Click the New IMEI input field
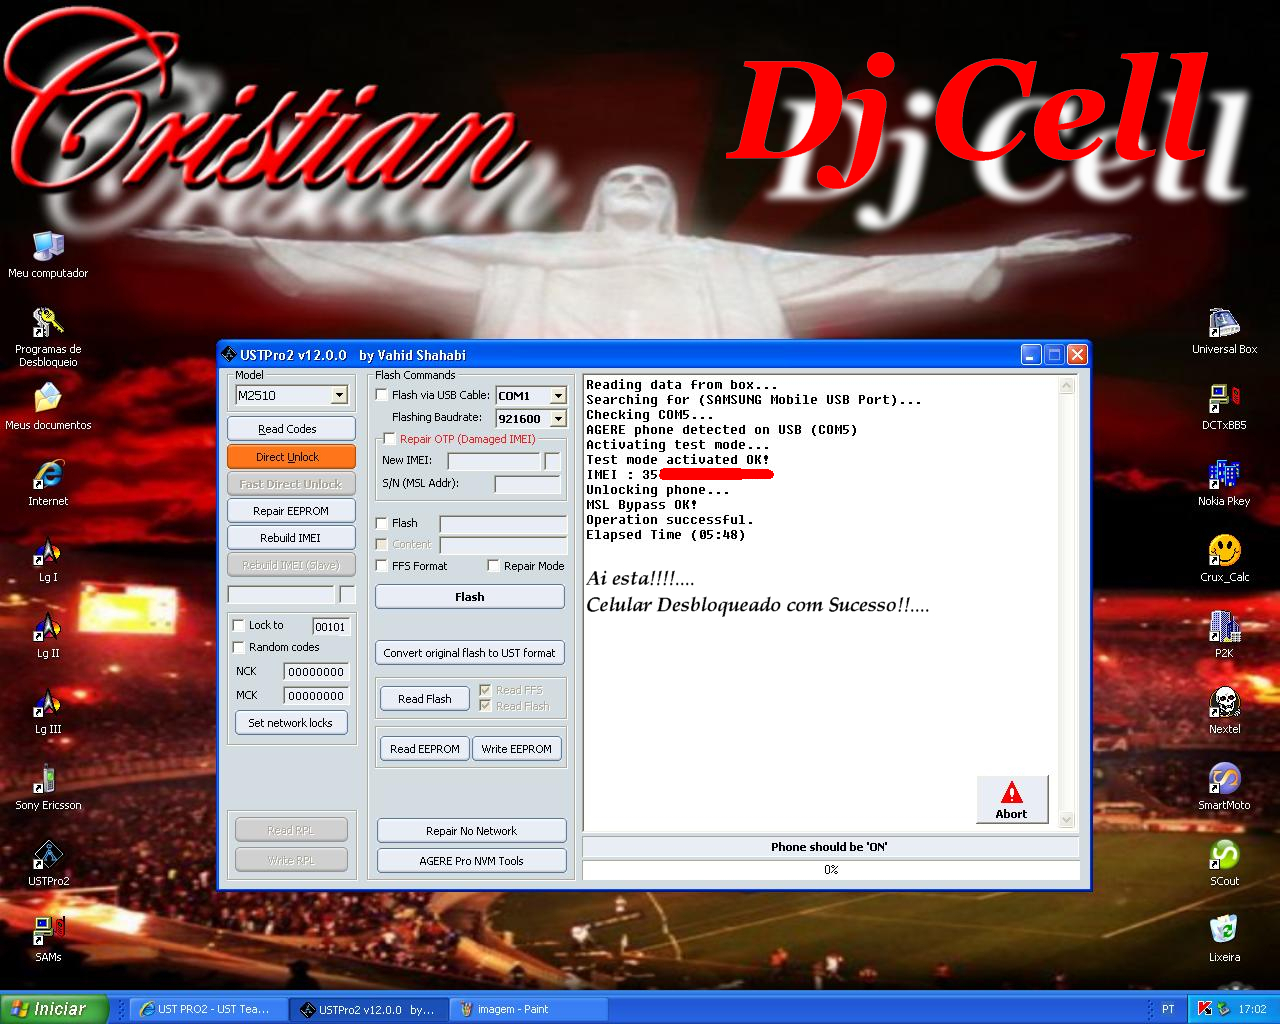This screenshot has width=1280, height=1024. (x=494, y=461)
